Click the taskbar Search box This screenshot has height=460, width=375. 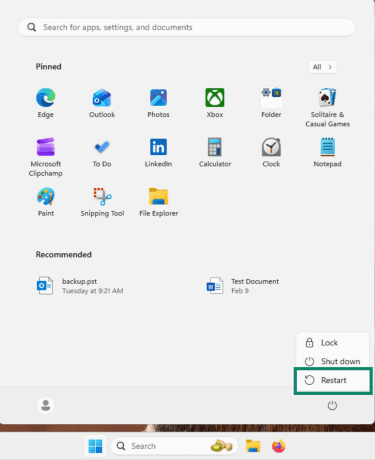(x=174, y=446)
